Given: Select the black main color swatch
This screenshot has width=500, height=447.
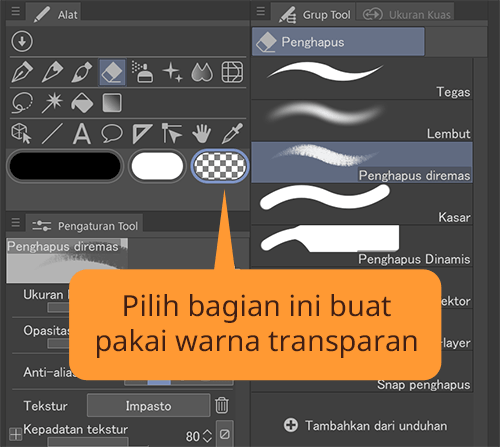Looking at the screenshot, I should (65, 166).
